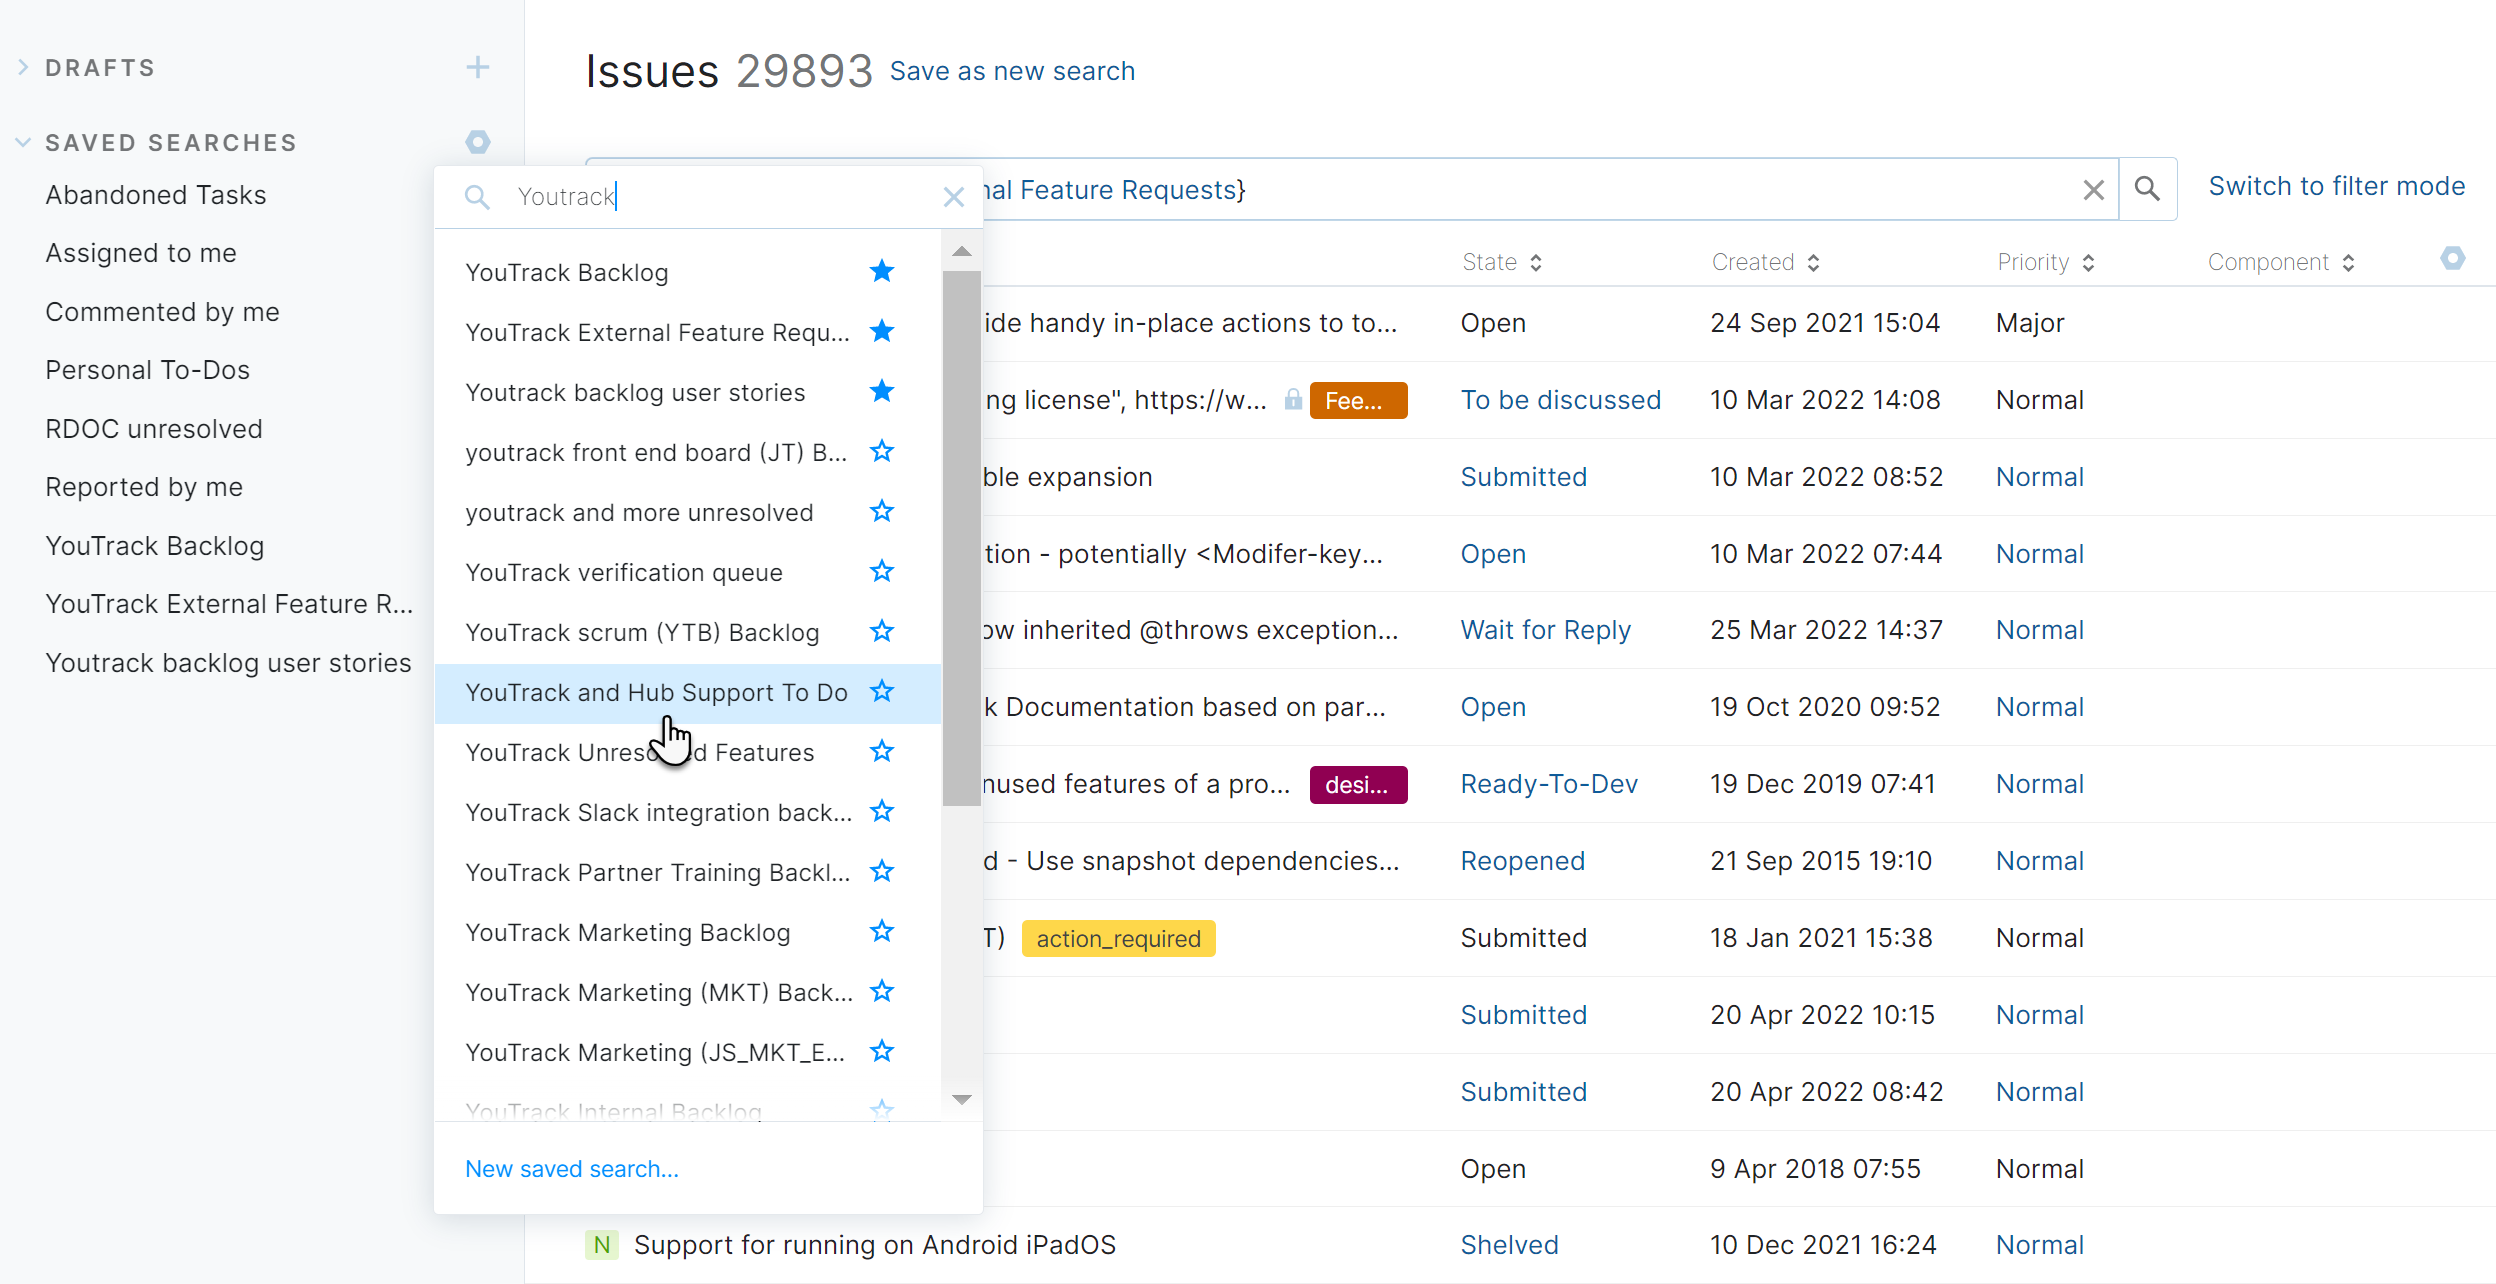
Task: Click the N badge on Android iPadOS issue
Action: coord(601,1245)
